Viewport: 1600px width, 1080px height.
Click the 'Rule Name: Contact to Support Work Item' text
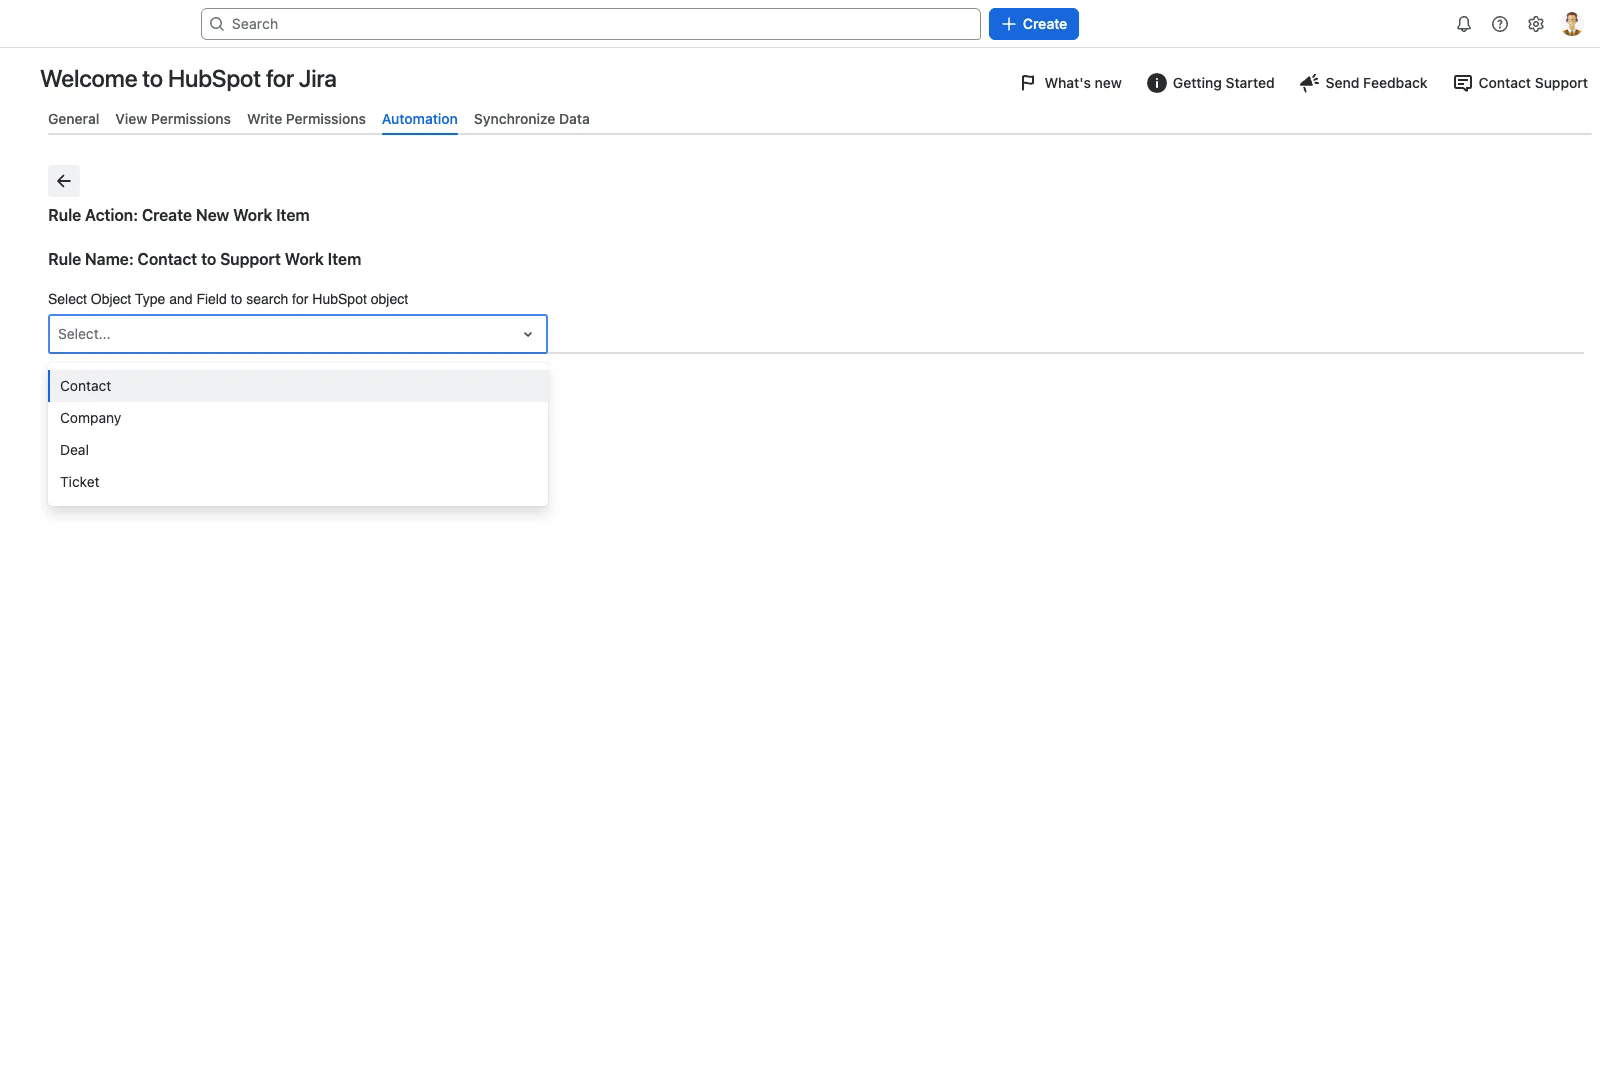pos(205,259)
